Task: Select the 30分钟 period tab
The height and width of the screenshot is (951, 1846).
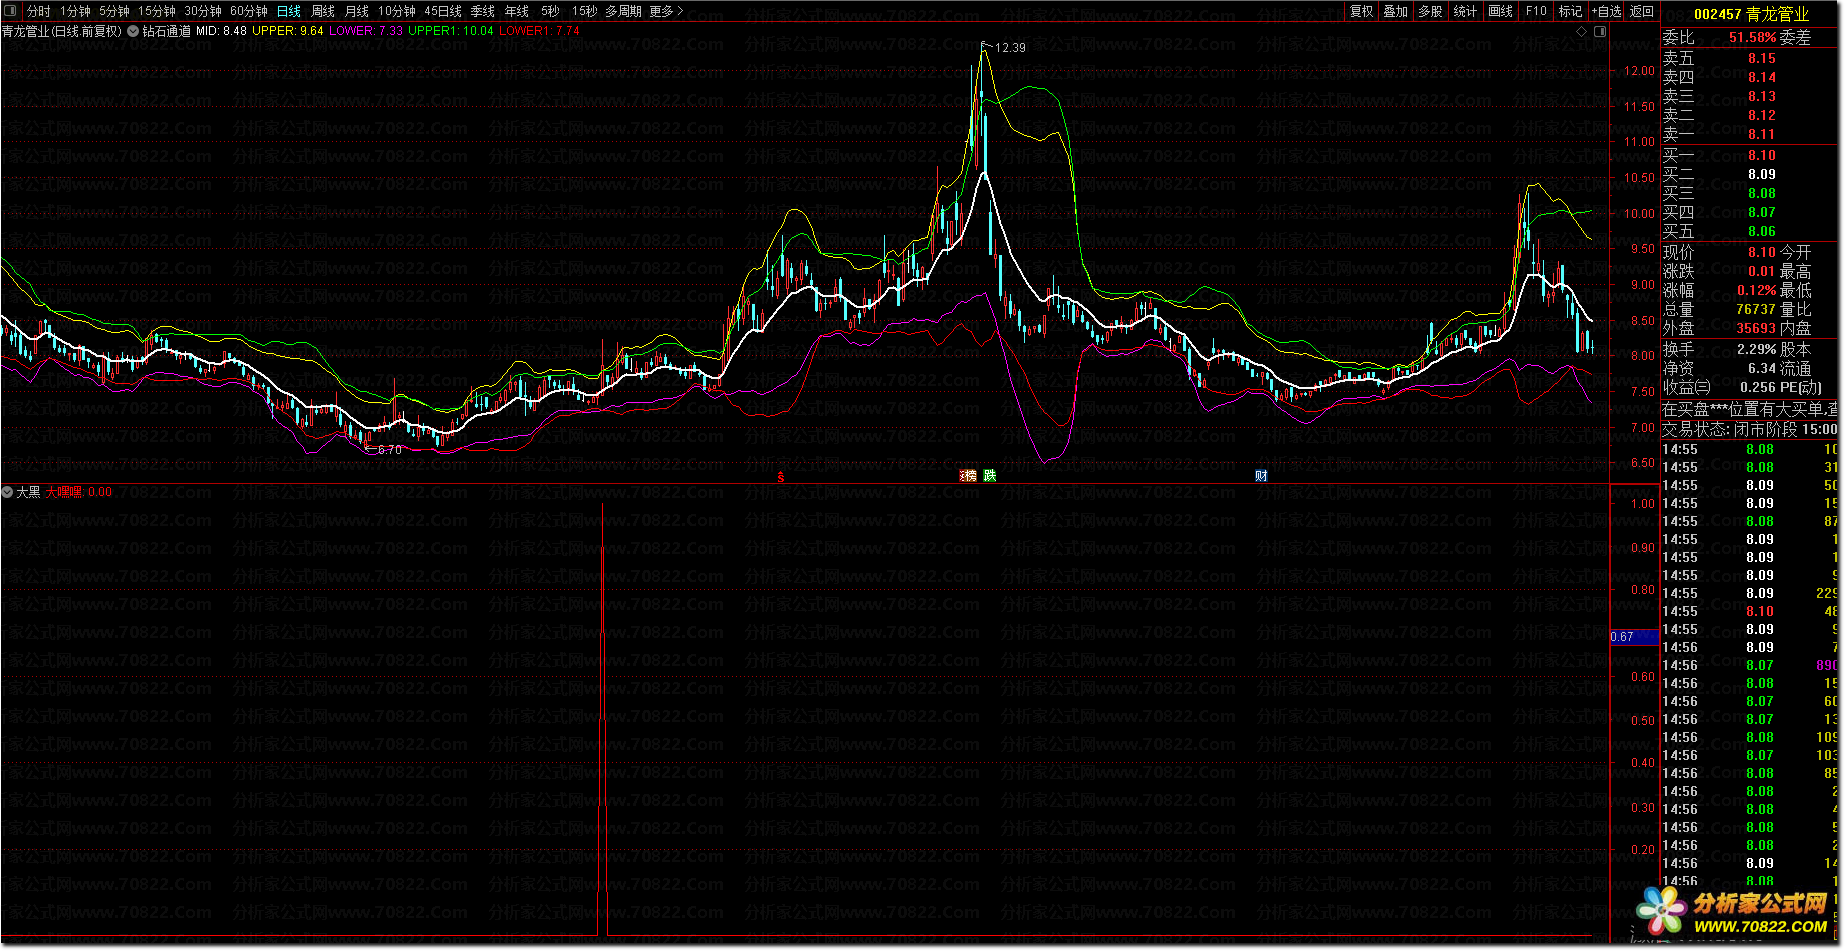Action: pos(203,11)
